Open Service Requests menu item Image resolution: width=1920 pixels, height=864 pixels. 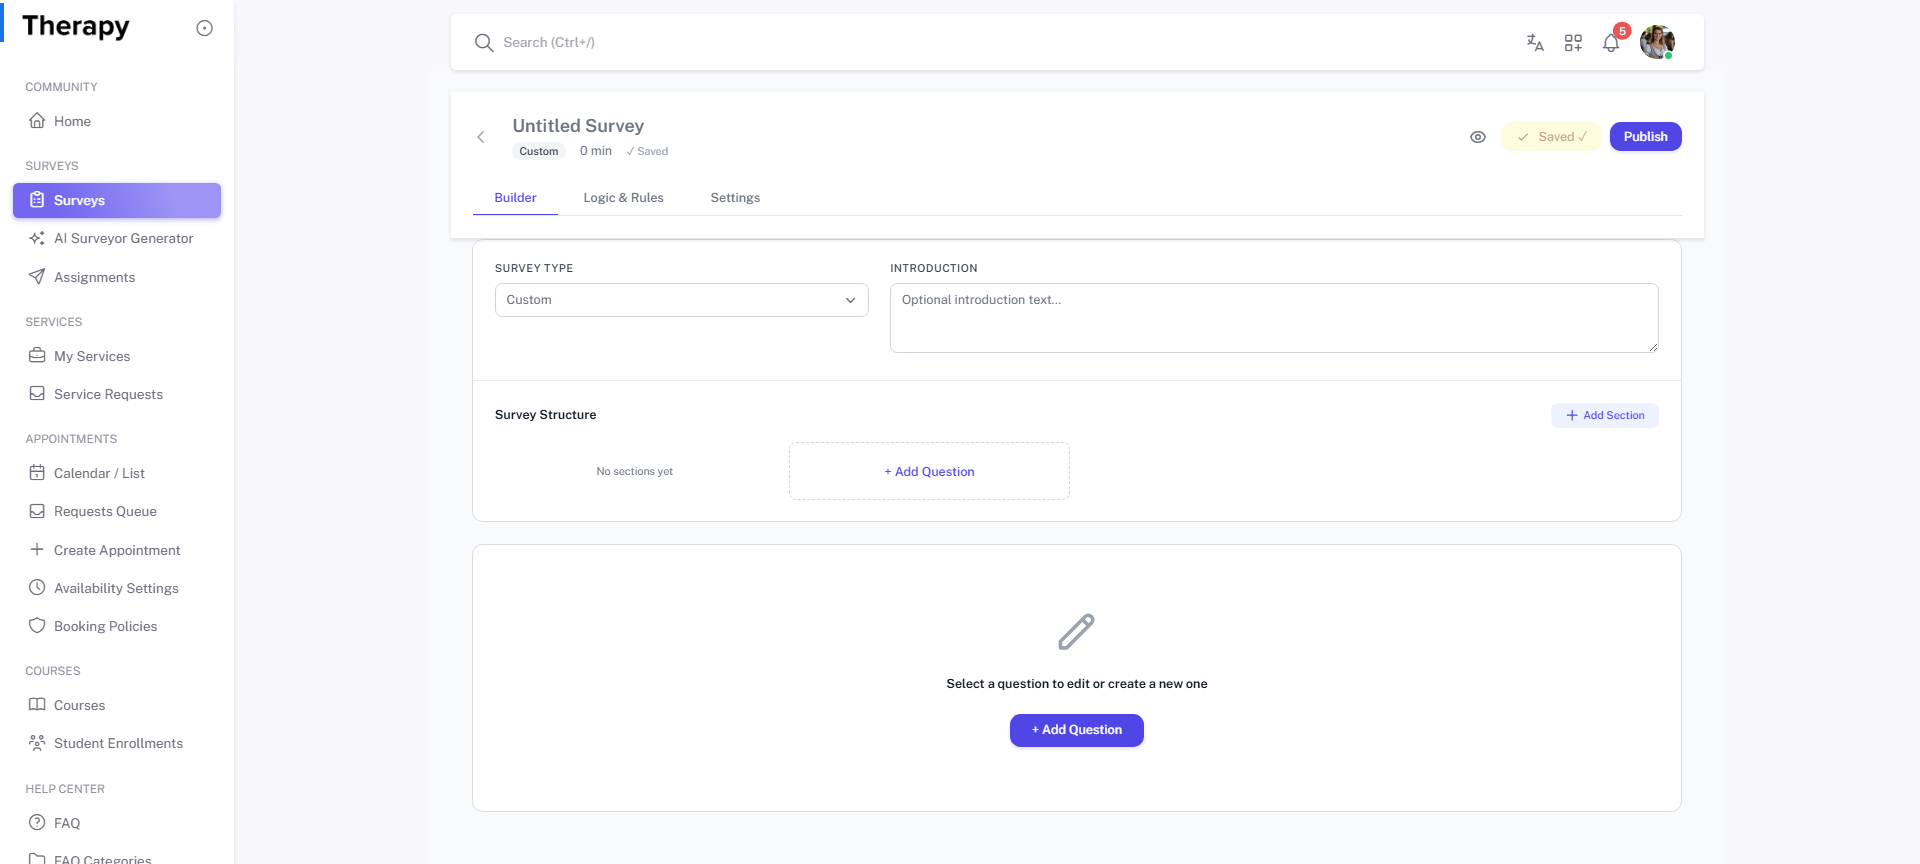point(117,394)
